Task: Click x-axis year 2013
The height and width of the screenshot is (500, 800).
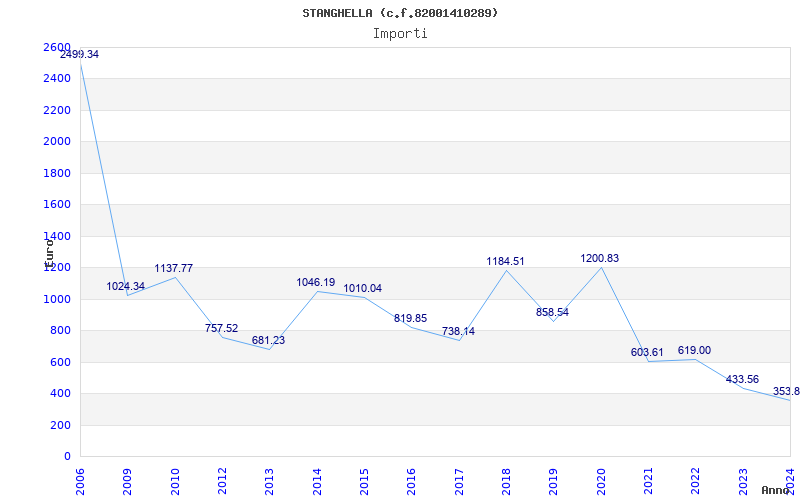Action: click(x=269, y=481)
